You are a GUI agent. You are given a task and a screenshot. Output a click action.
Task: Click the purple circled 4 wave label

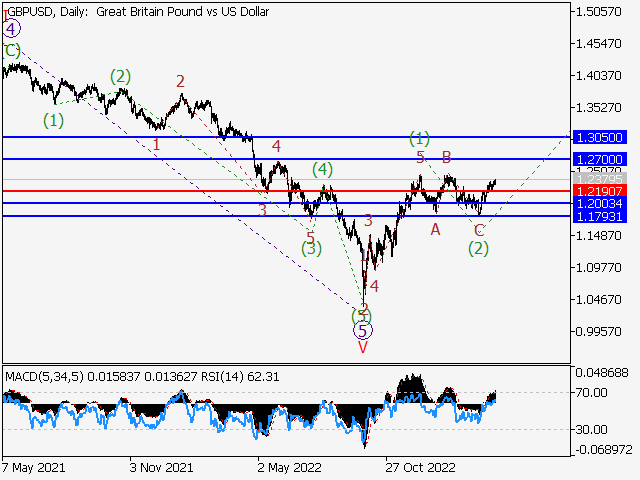(x=11, y=29)
